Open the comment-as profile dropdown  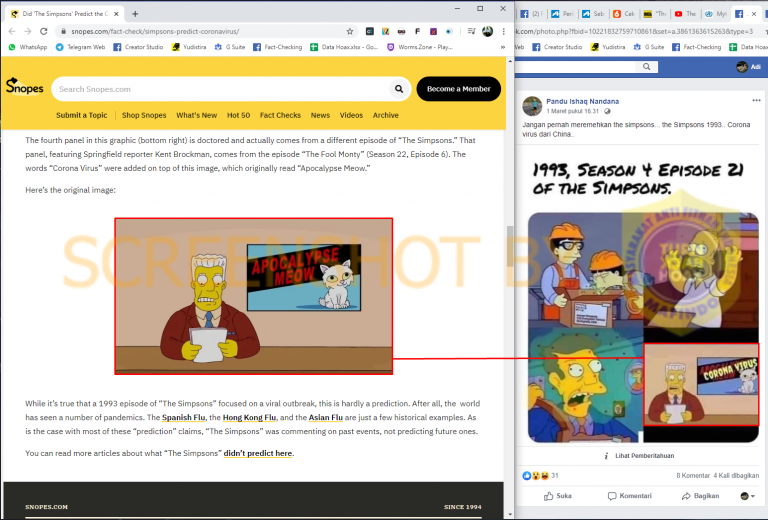[x=747, y=496]
